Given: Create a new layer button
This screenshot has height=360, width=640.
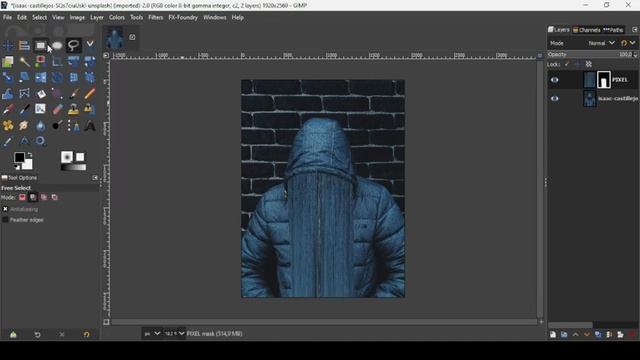Looking at the screenshot, I should [553, 335].
